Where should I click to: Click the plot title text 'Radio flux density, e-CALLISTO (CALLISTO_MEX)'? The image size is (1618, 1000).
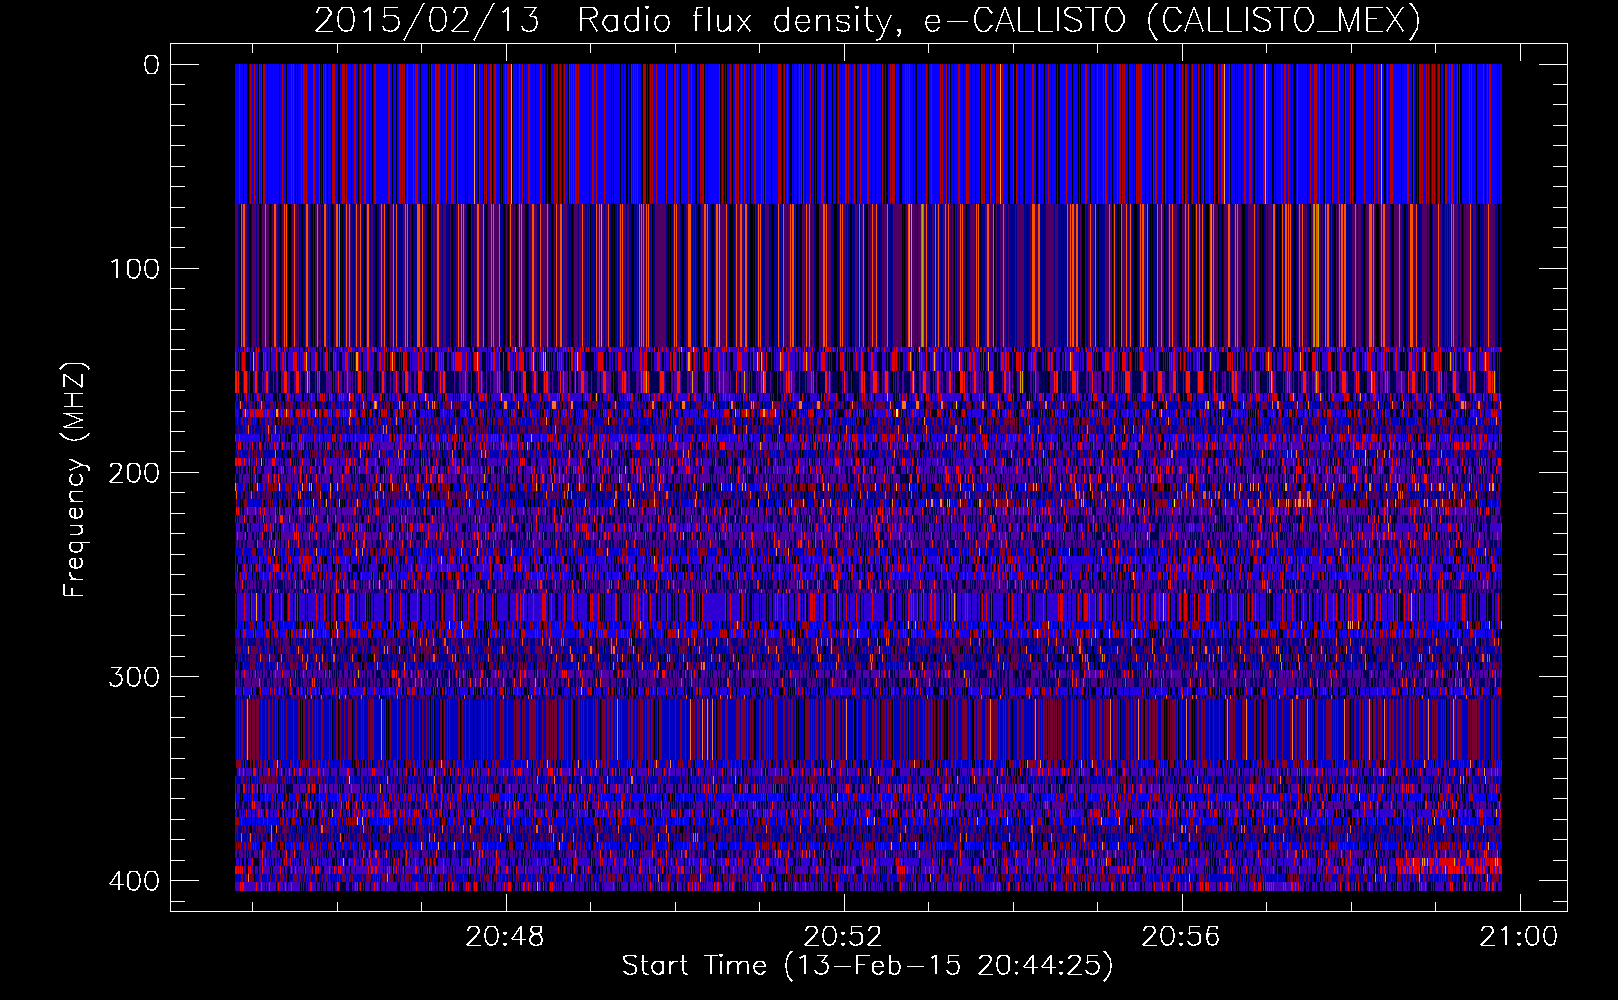pyautogui.click(x=999, y=20)
